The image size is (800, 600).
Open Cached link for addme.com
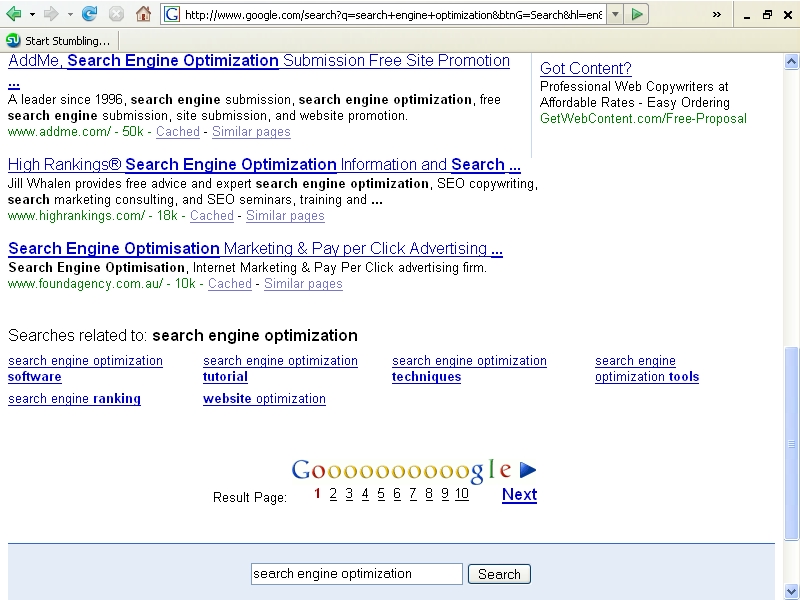point(178,132)
